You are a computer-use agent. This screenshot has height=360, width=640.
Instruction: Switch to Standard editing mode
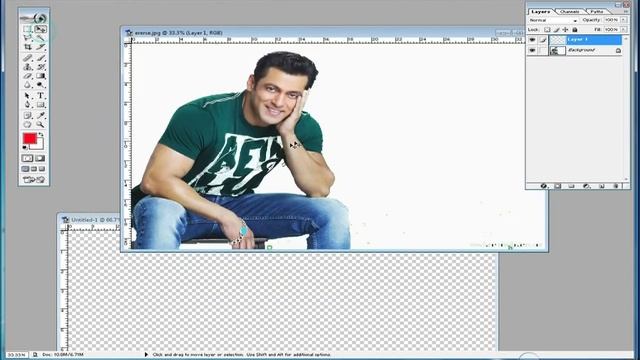[x=27, y=158]
